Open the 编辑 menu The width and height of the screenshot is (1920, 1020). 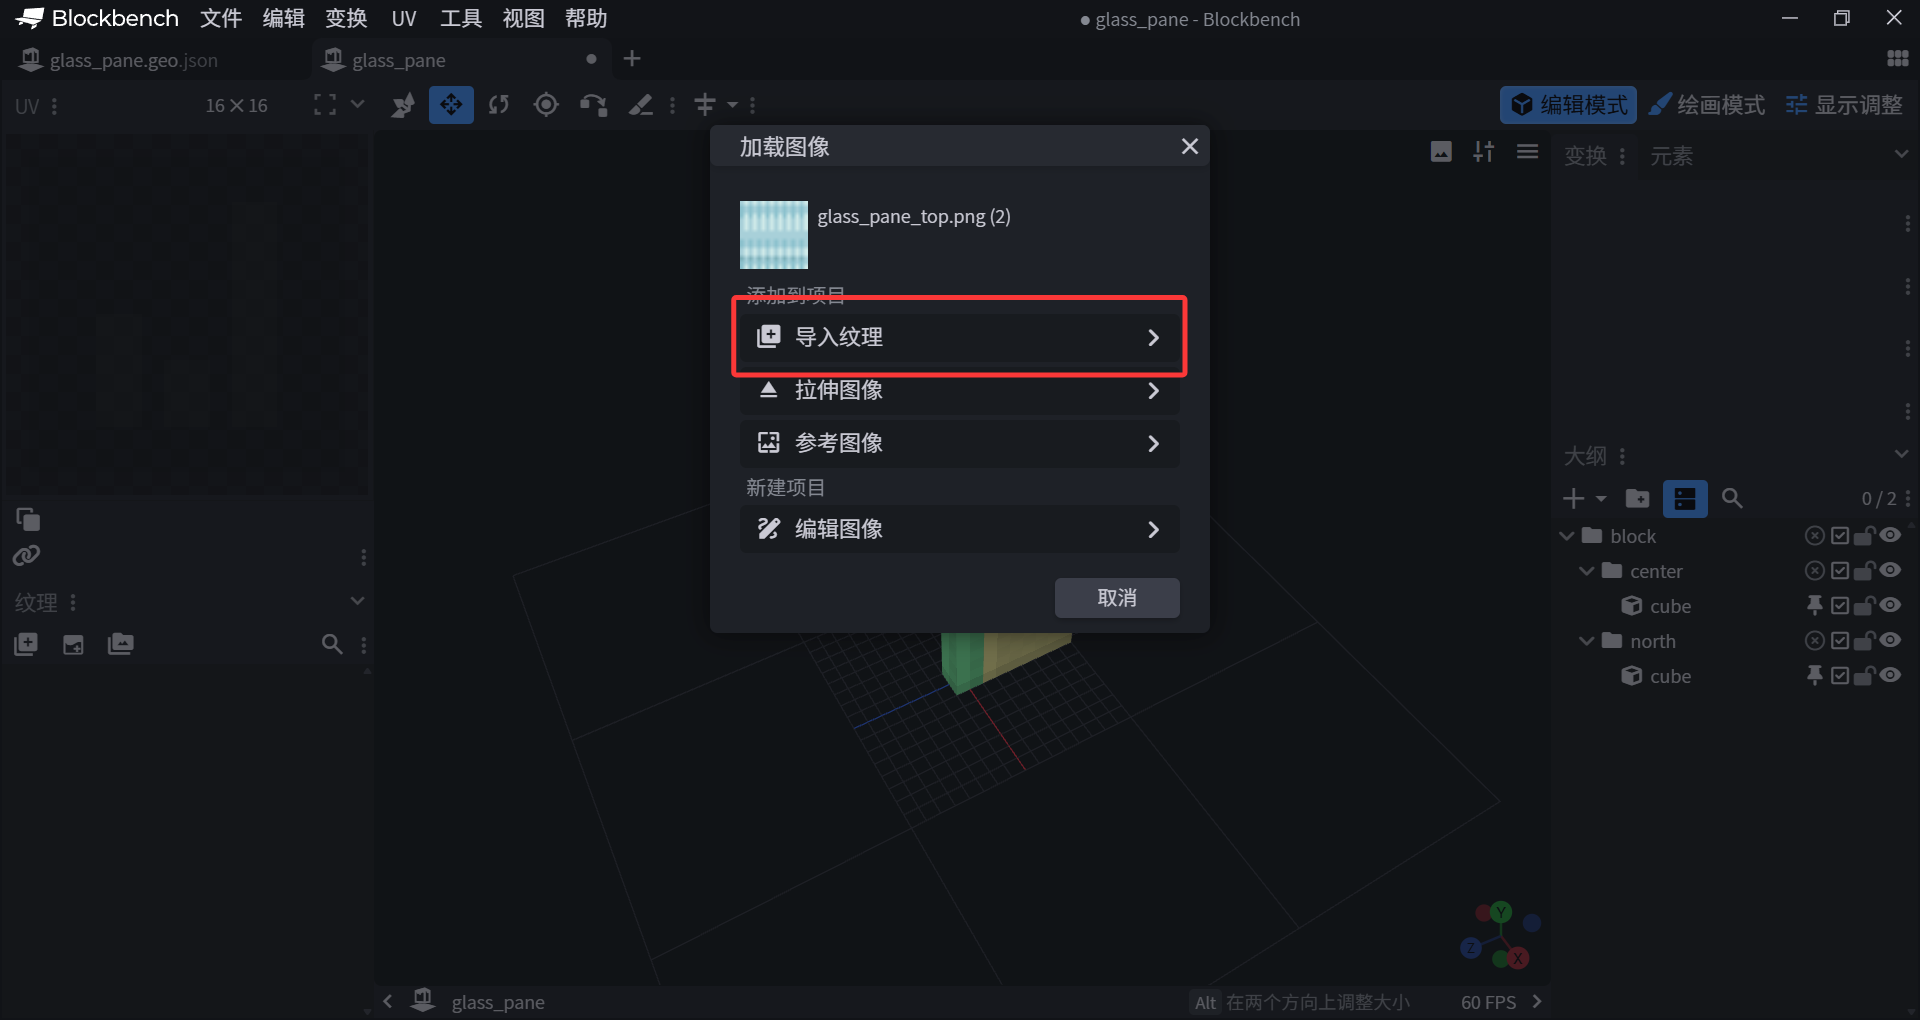(283, 19)
